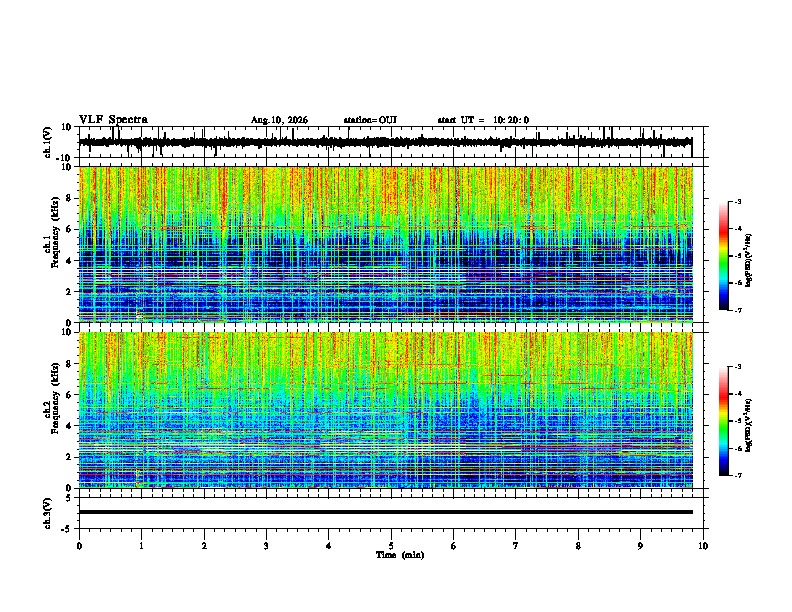The height and width of the screenshot is (612, 792).
Task: Click the ch.2 "Frequency (kHz)" axis label
Action: 55,397
